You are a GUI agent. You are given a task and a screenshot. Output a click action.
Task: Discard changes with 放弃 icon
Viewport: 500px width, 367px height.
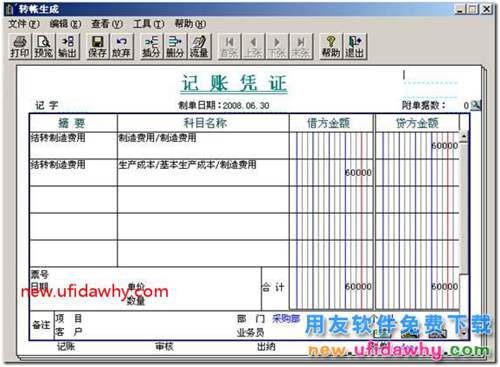click(121, 46)
